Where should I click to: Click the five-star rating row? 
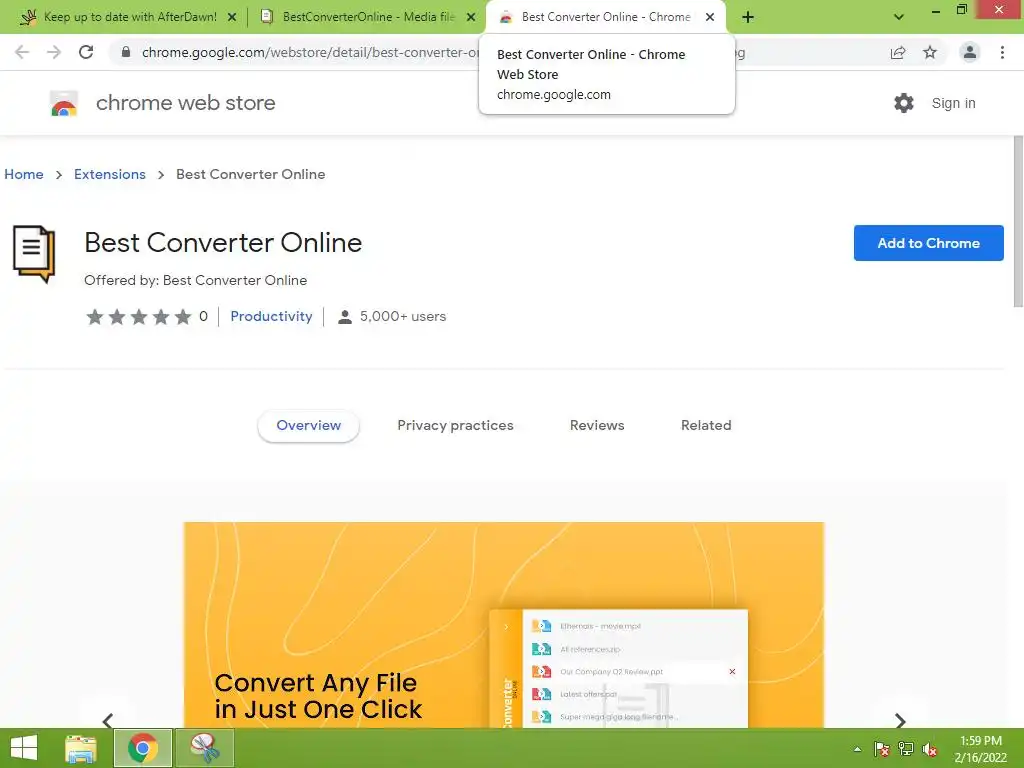pos(138,317)
